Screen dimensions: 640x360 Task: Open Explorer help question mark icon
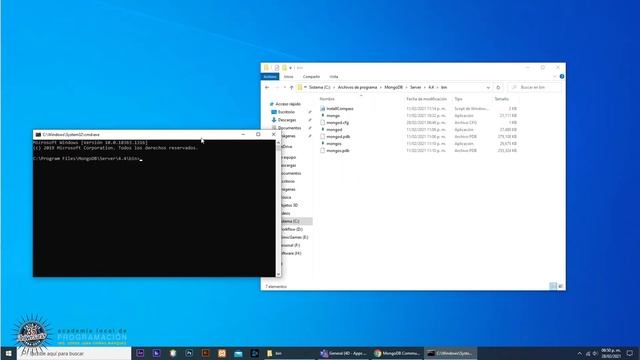562,77
